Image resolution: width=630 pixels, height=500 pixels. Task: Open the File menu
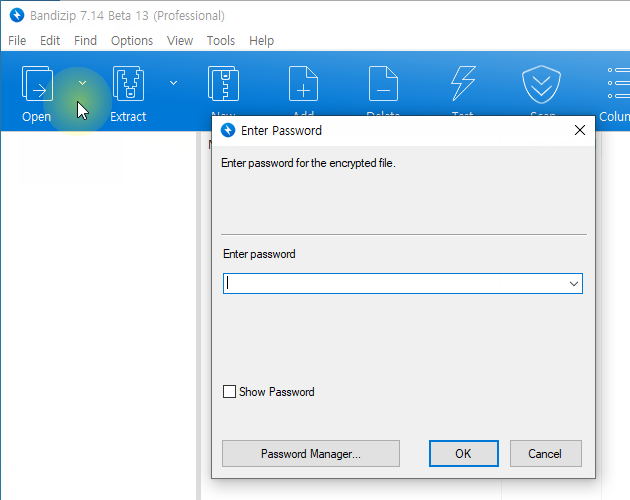coord(17,41)
